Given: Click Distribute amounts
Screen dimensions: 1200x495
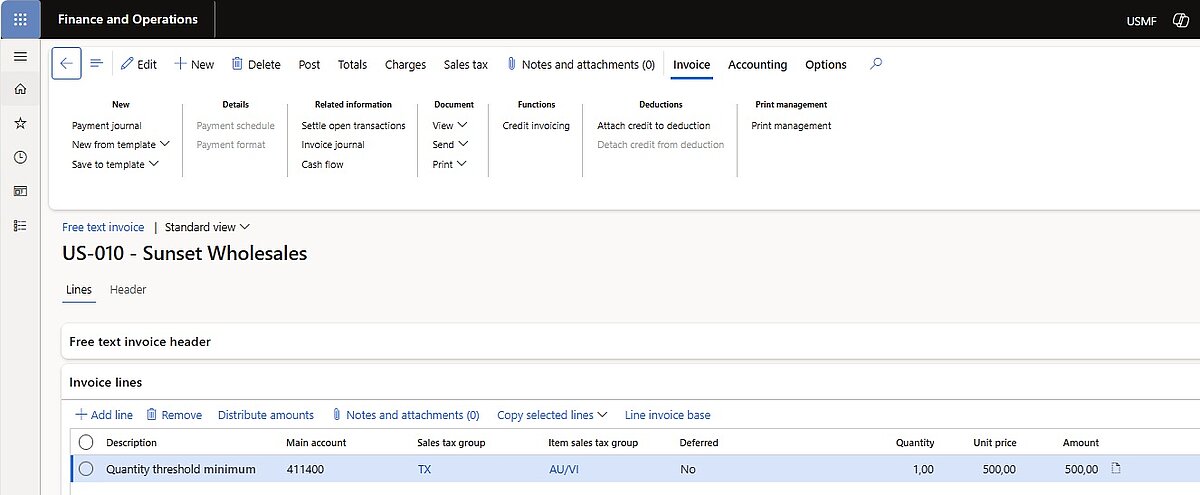Looking at the screenshot, I should (x=266, y=415).
